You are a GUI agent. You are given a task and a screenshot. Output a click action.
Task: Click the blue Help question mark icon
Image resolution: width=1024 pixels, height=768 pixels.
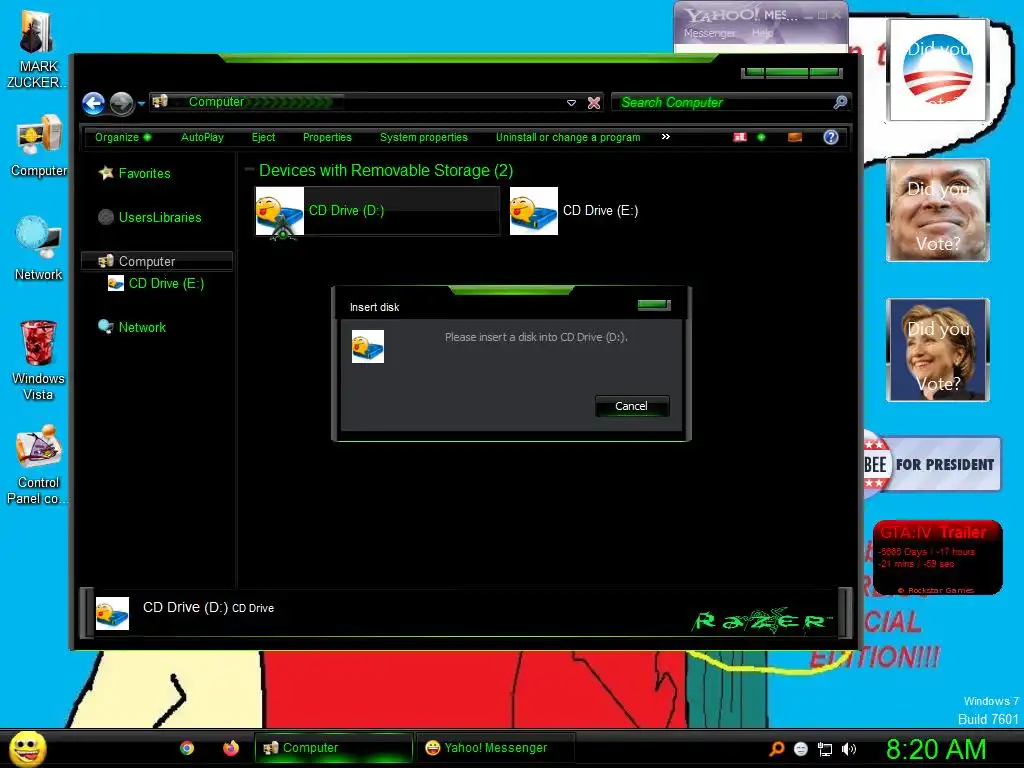click(831, 137)
